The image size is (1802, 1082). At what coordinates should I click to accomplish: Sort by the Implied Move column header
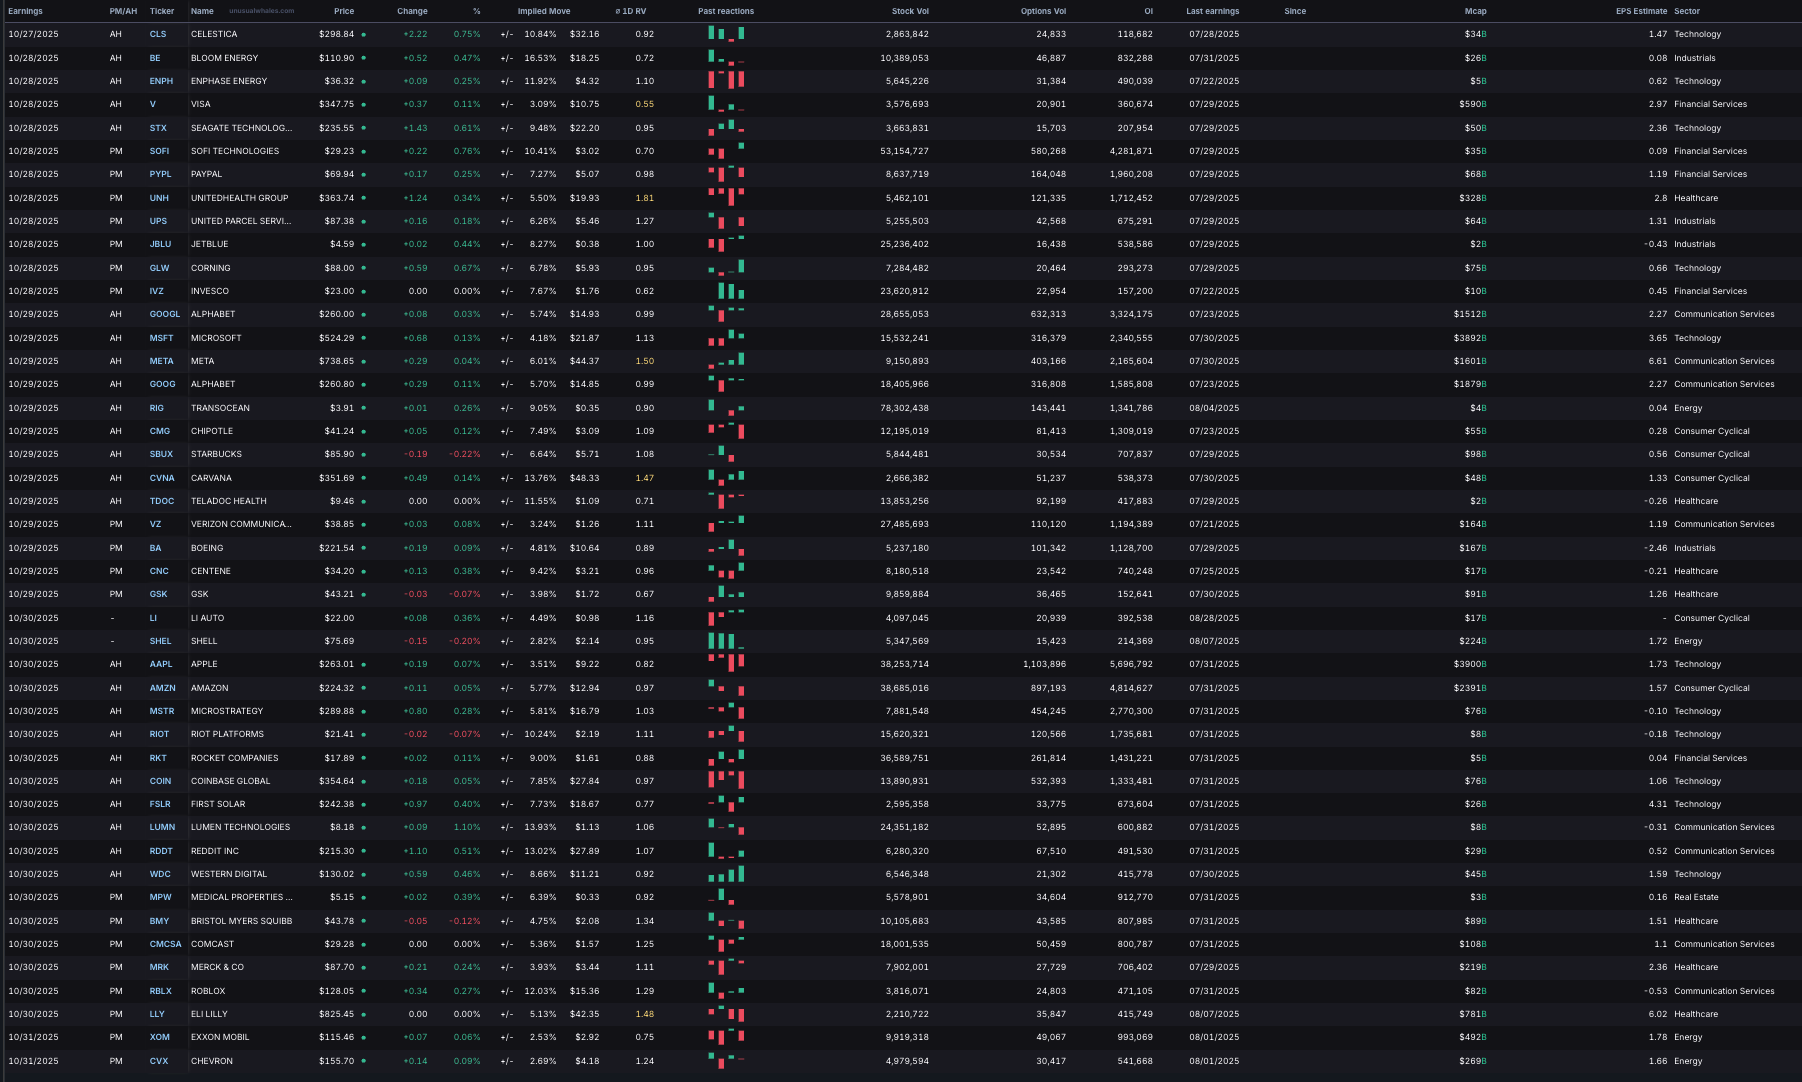tap(544, 11)
